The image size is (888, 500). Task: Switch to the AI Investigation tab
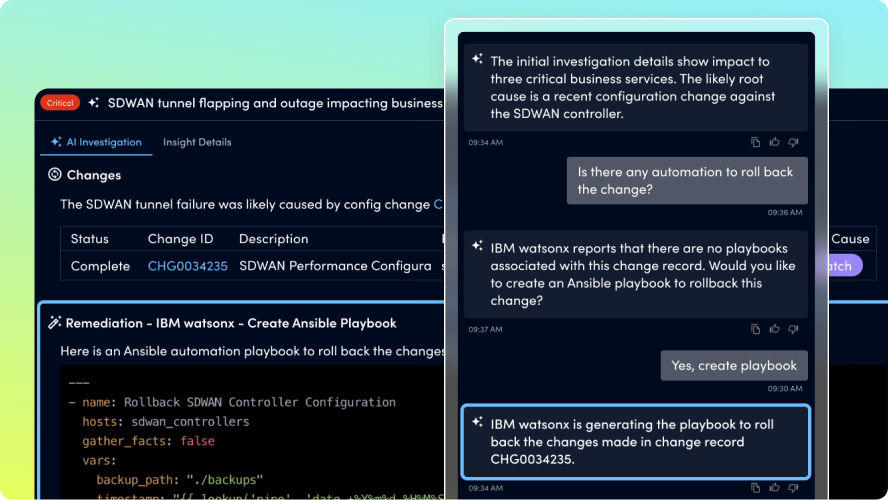tap(97, 142)
